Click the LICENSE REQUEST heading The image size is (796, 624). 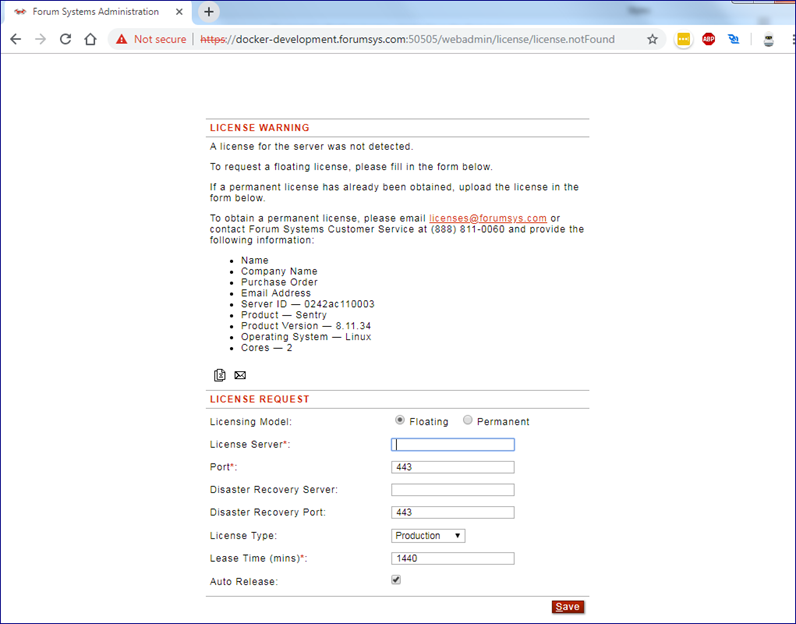[259, 399]
